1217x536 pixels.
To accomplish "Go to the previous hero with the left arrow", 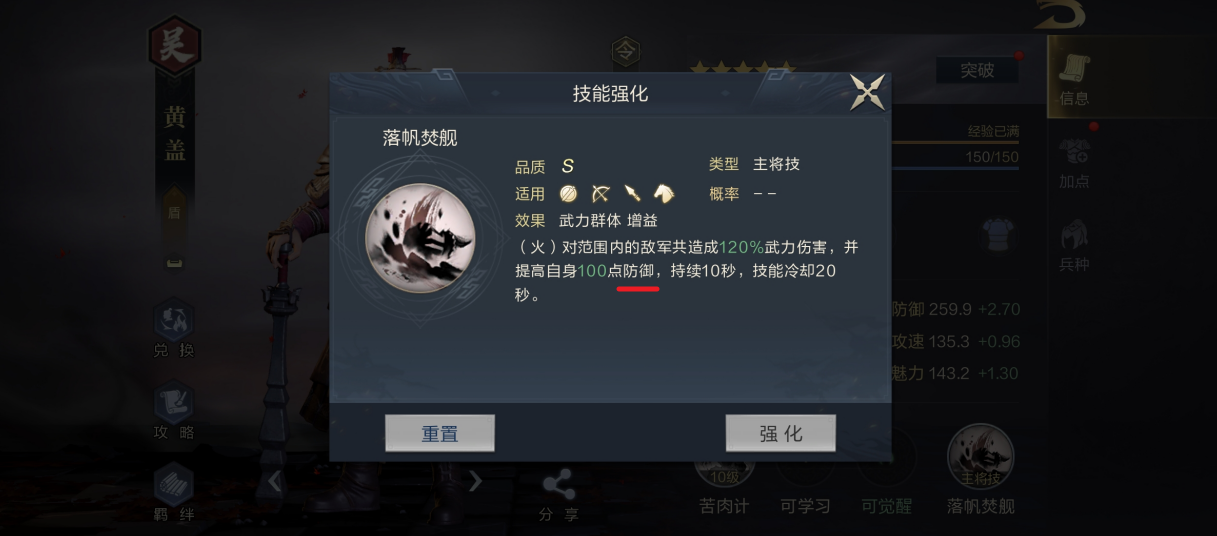I will point(275,482).
